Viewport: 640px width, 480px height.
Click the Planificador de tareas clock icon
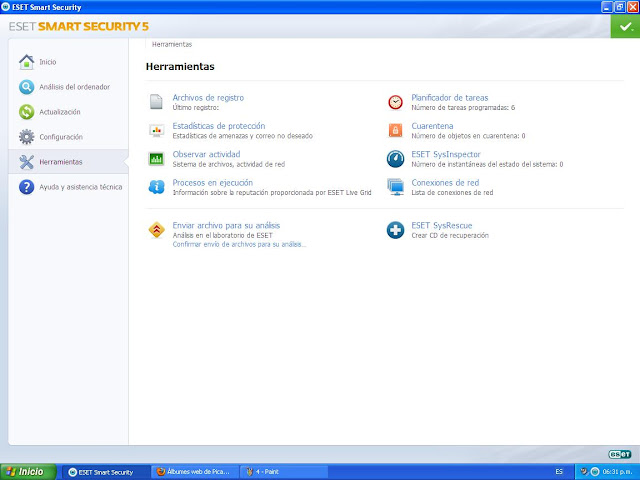click(x=395, y=102)
